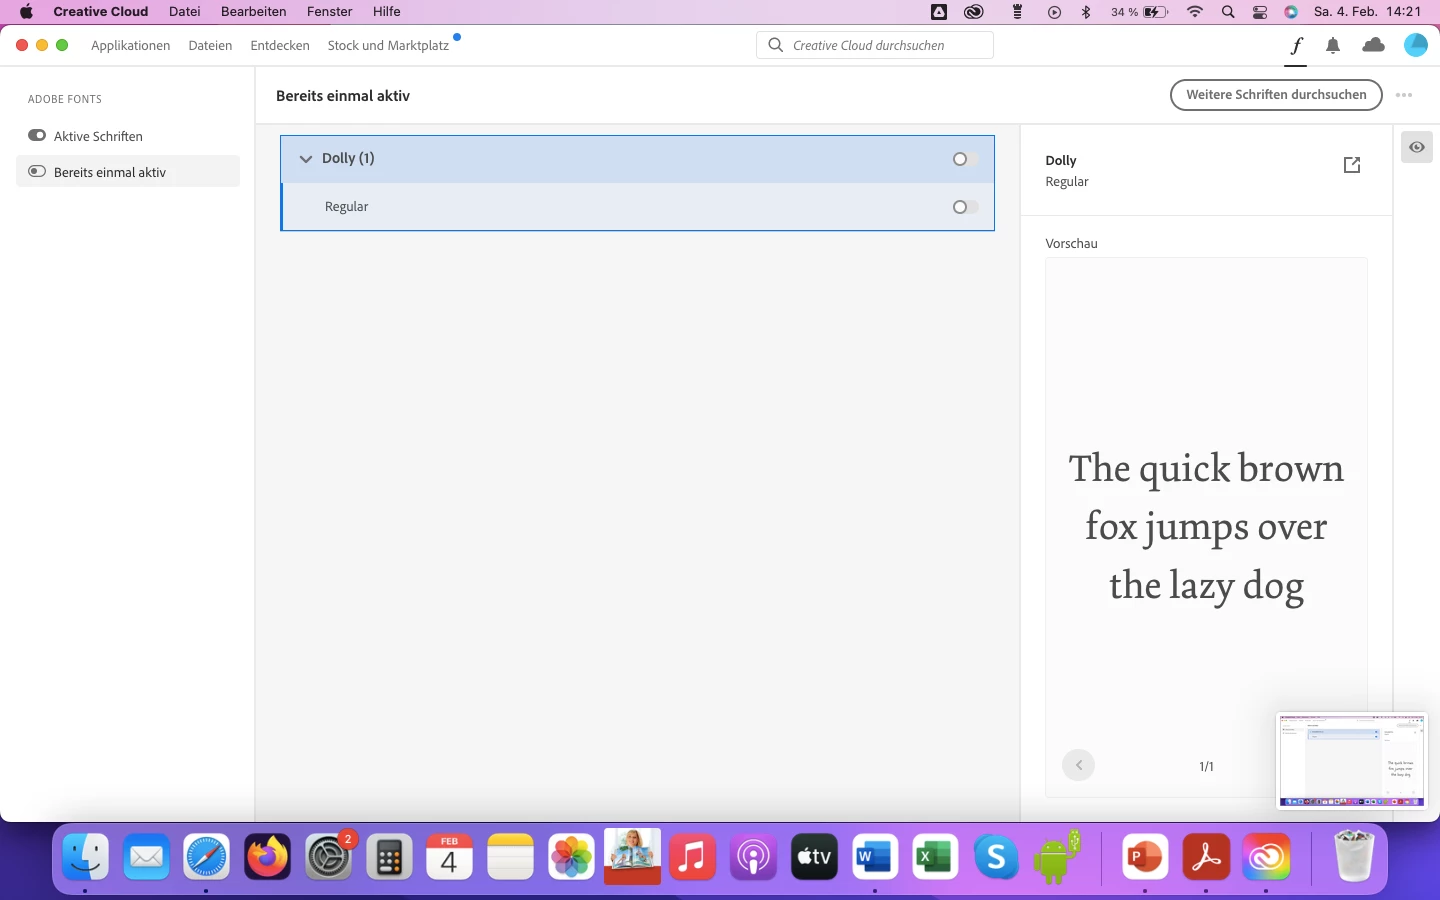Open the more options ellipsis menu
This screenshot has height=900, width=1440.
click(1404, 95)
